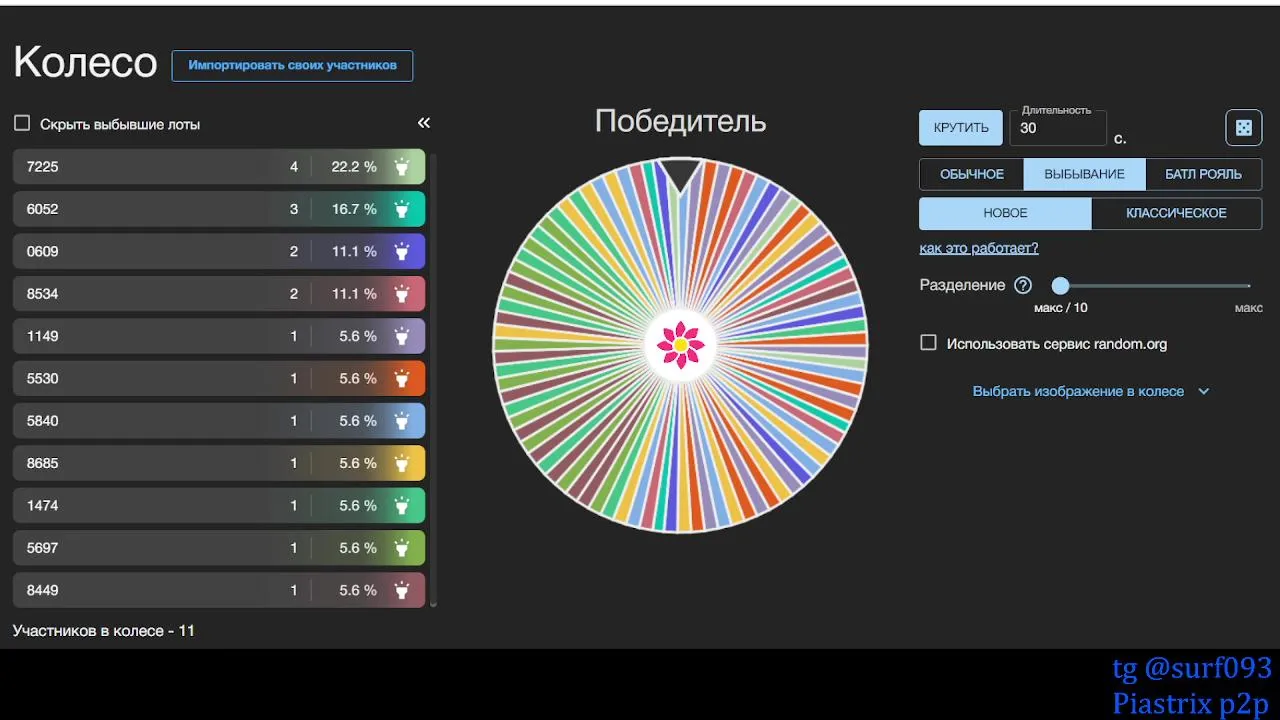Collapse the lots panel with double chevron
Viewport: 1280px width, 720px height.
tap(424, 123)
